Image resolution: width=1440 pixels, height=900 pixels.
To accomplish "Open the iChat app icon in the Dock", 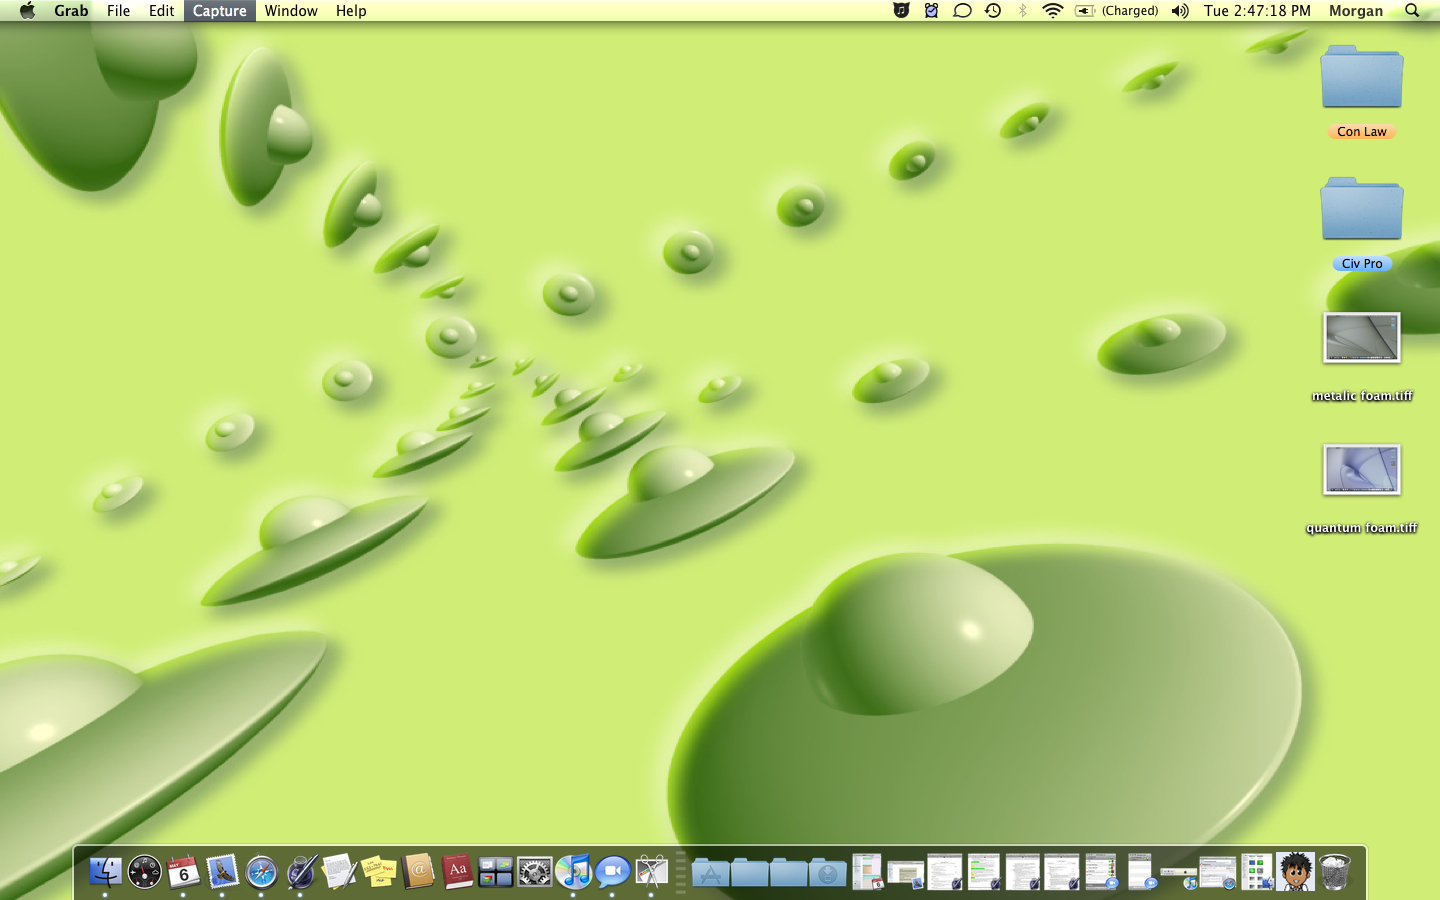I will (613, 872).
